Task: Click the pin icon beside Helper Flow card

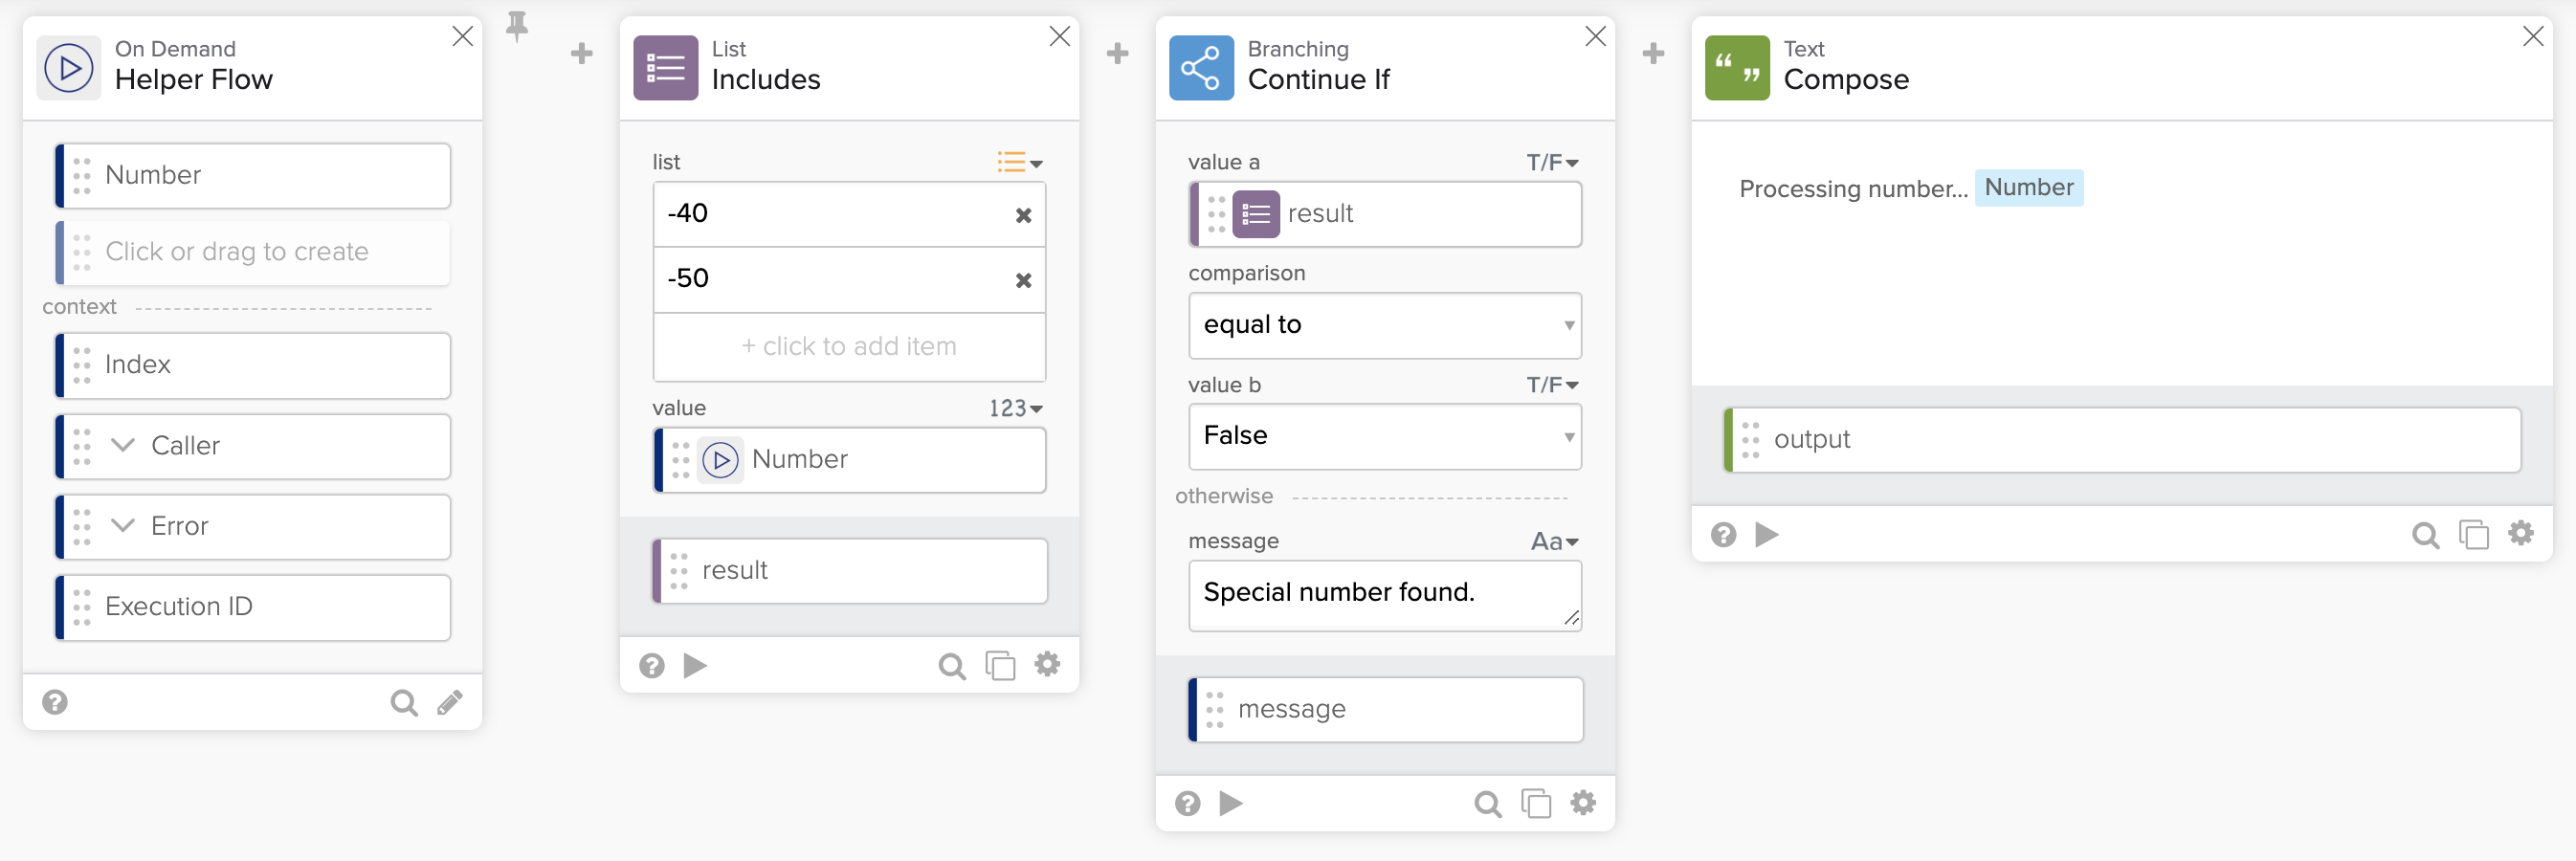Action: coord(516,26)
